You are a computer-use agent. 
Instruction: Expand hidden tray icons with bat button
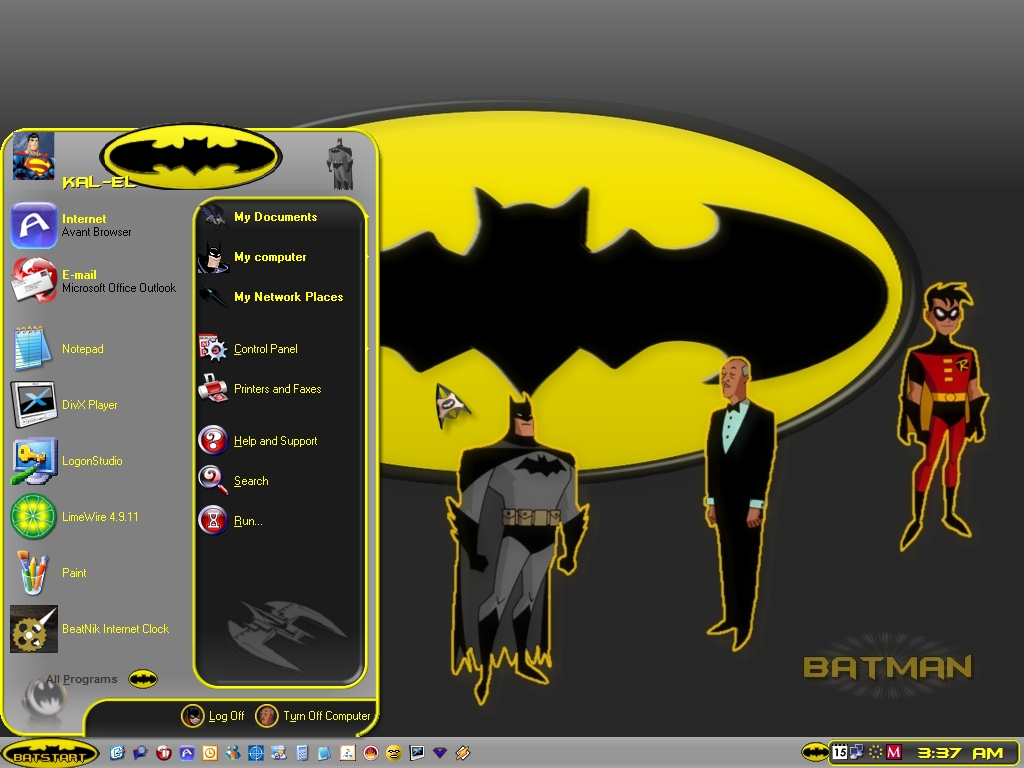click(x=814, y=752)
